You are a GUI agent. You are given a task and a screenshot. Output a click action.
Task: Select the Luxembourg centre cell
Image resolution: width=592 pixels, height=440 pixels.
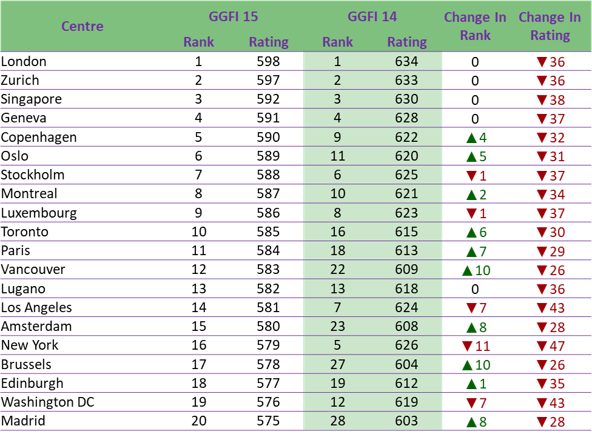pyautogui.click(x=39, y=213)
